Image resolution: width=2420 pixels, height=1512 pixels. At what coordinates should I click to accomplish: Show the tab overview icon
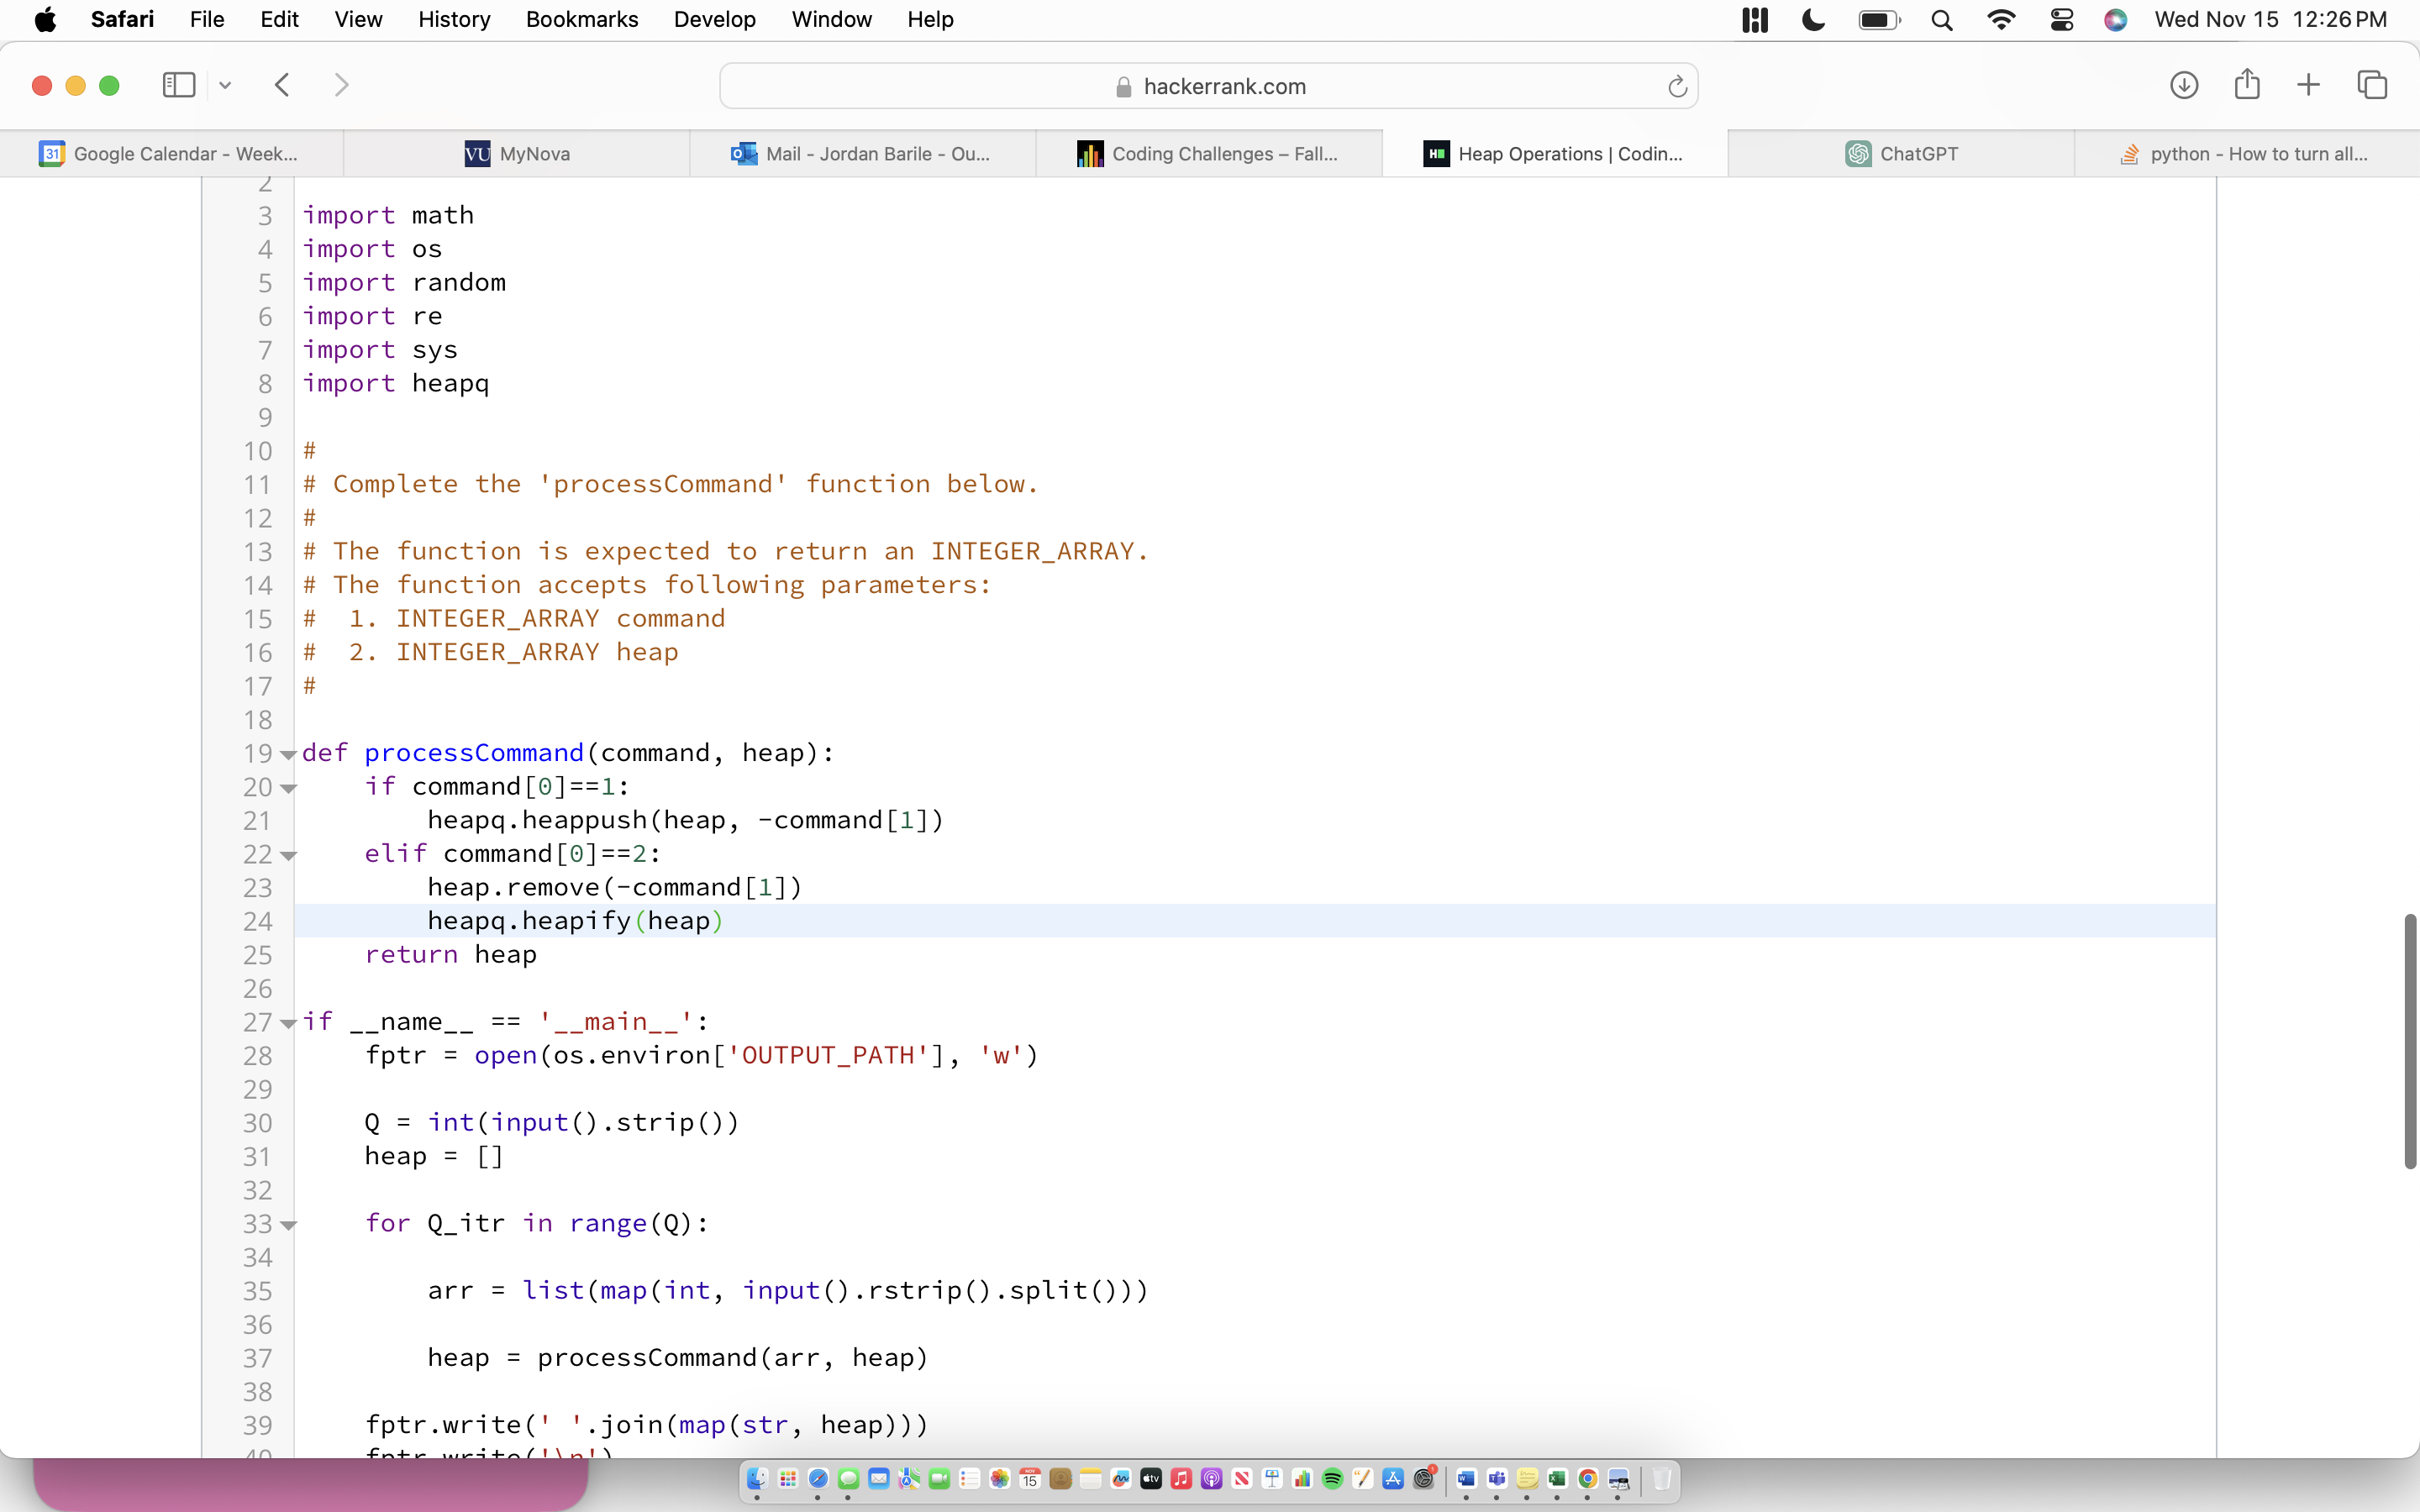(2372, 85)
